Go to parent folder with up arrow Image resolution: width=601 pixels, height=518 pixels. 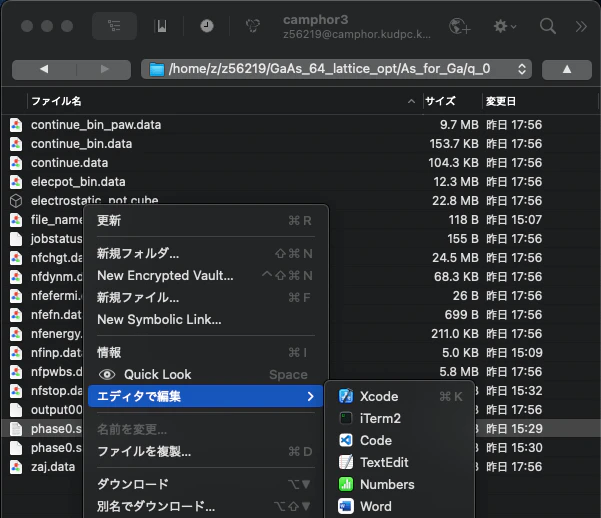pyautogui.click(x=567, y=69)
